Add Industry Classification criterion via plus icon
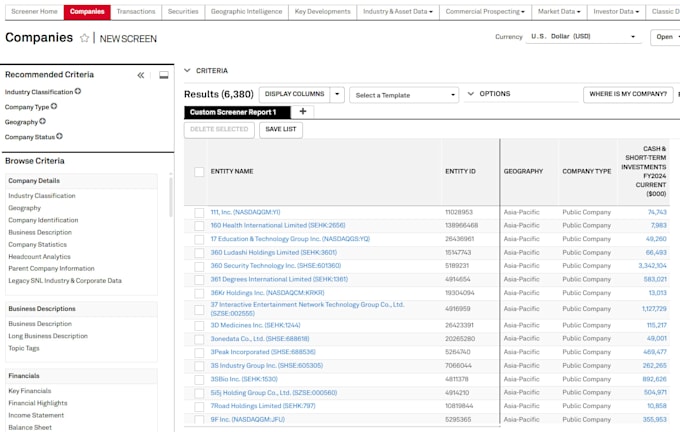This screenshot has width=680, height=432. click(x=78, y=92)
